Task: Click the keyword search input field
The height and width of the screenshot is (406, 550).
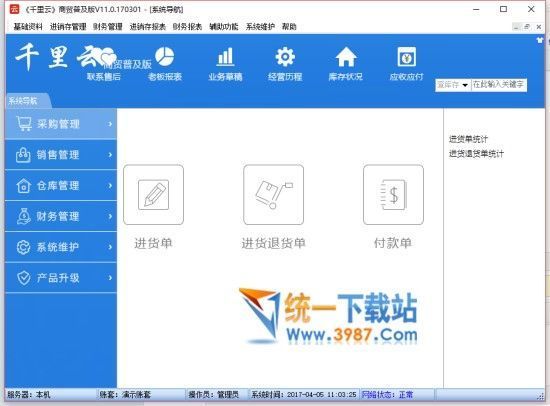Action: click(x=498, y=85)
